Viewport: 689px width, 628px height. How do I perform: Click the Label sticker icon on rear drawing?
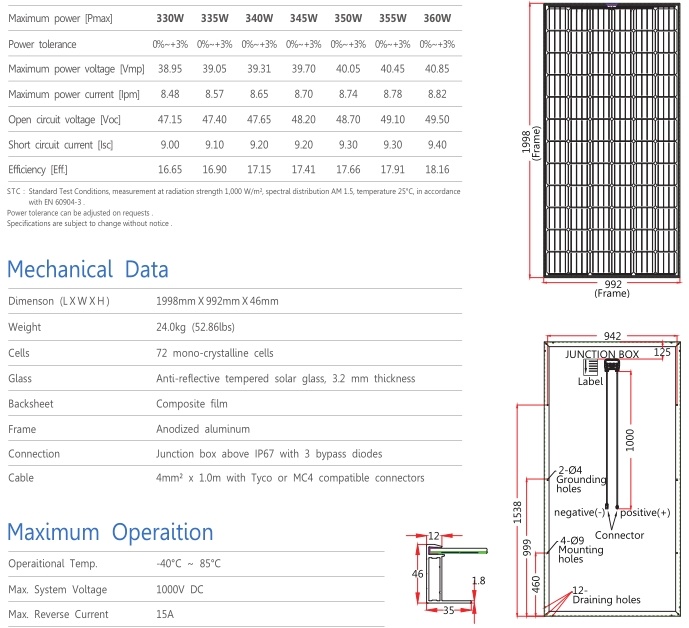tap(591, 366)
